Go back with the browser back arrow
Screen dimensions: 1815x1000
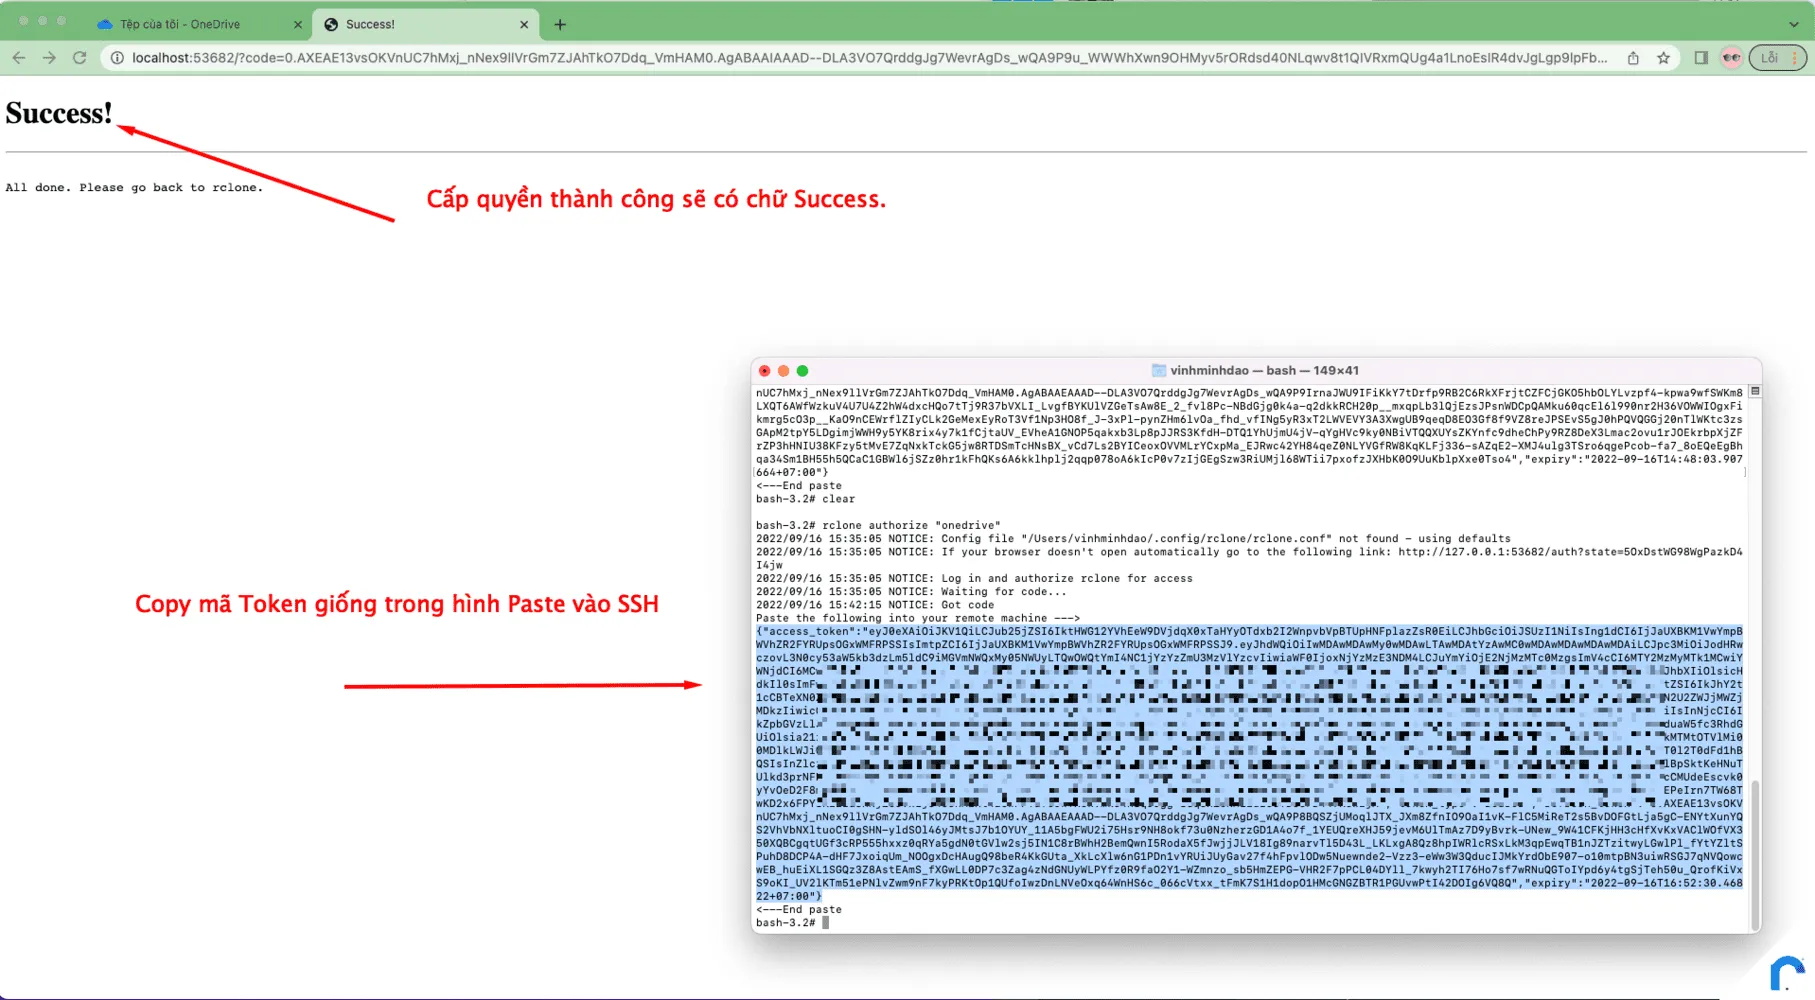tap(19, 58)
